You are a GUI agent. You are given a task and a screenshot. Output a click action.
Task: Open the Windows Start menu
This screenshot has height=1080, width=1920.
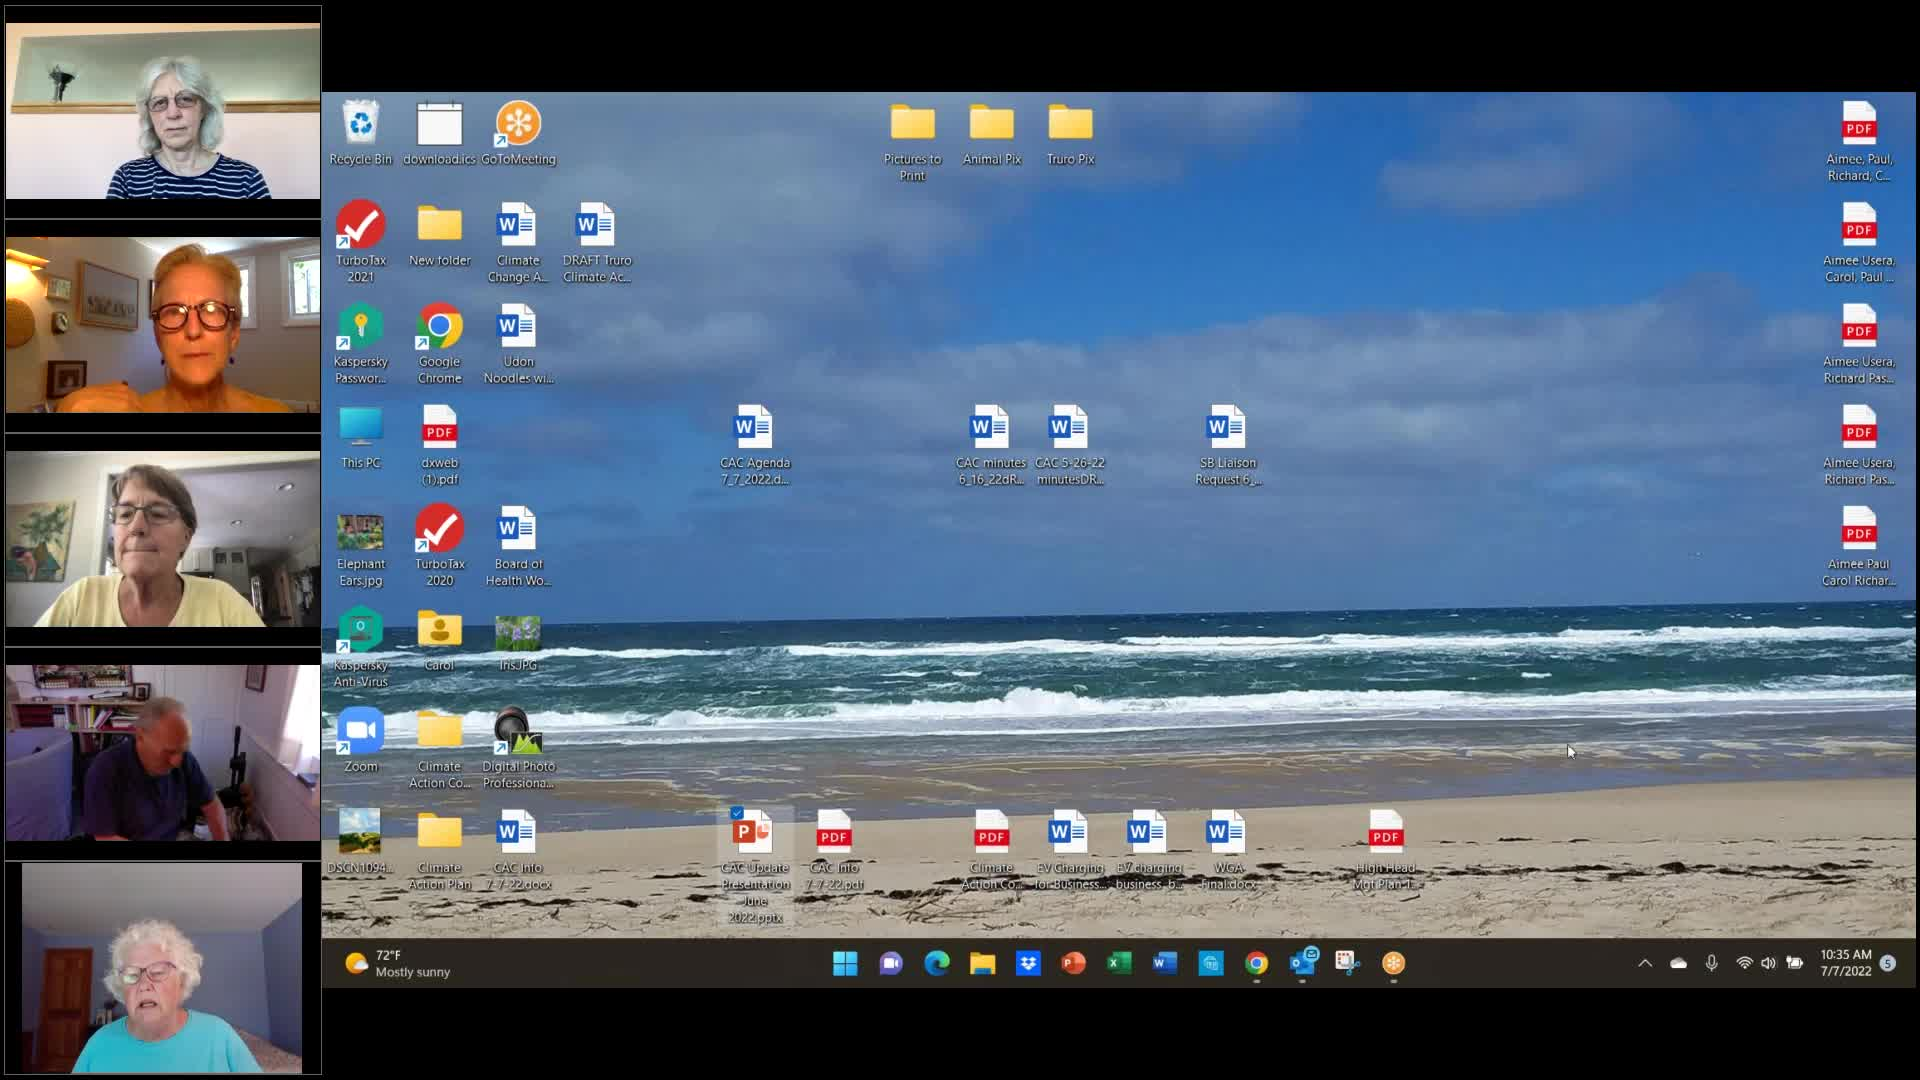tap(845, 963)
